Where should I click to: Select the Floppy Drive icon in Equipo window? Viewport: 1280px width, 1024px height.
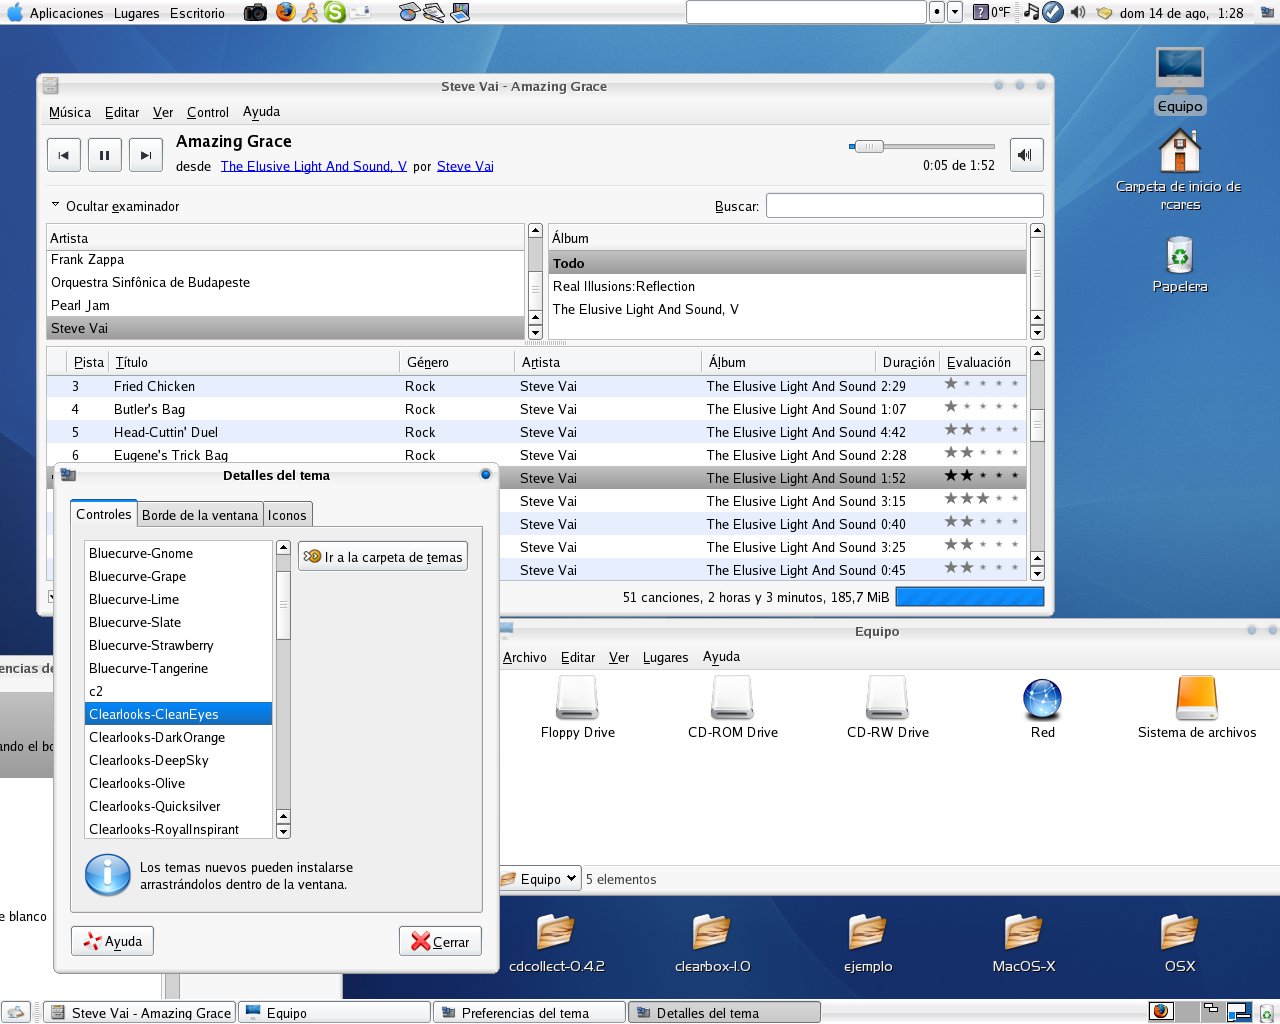click(578, 707)
